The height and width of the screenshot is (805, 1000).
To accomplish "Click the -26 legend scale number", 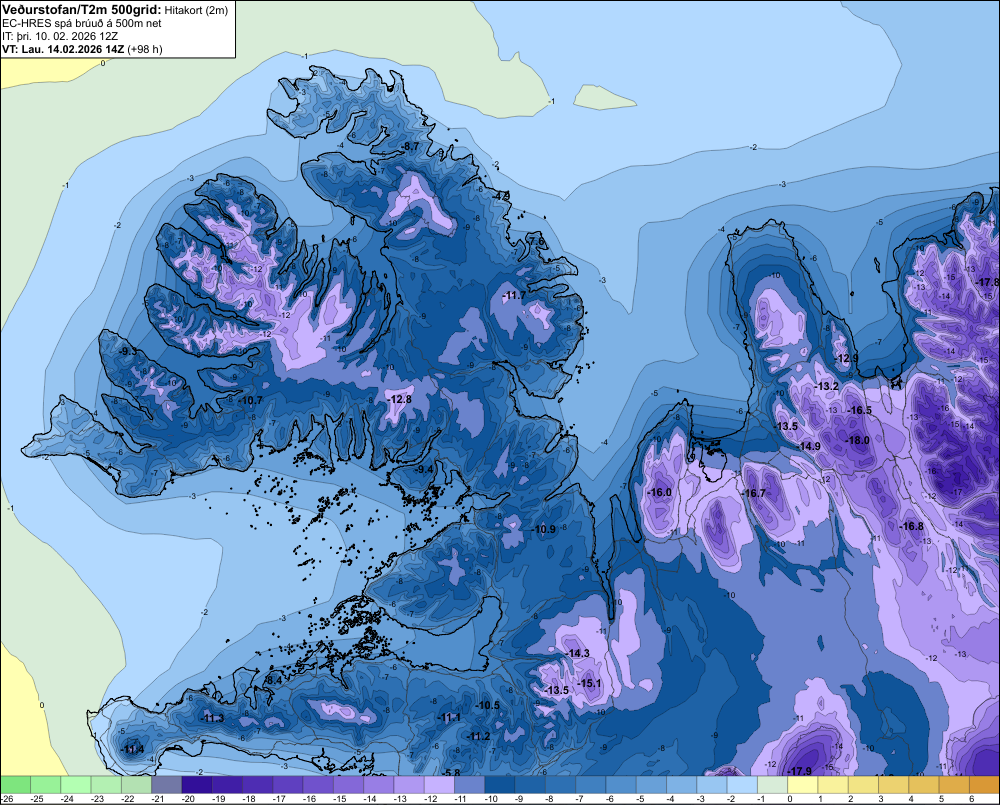I will 8,799.
